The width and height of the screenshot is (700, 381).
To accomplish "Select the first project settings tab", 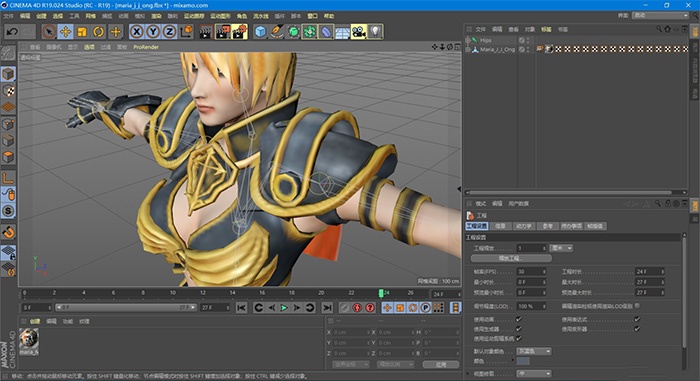I will pyautogui.click(x=477, y=226).
